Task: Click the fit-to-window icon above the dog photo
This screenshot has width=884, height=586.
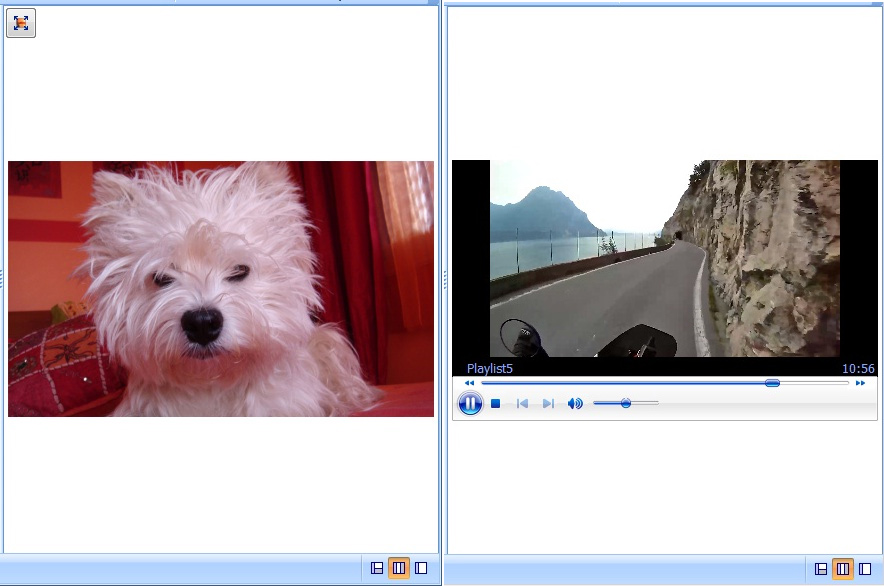Action: [x=21, y=23]
